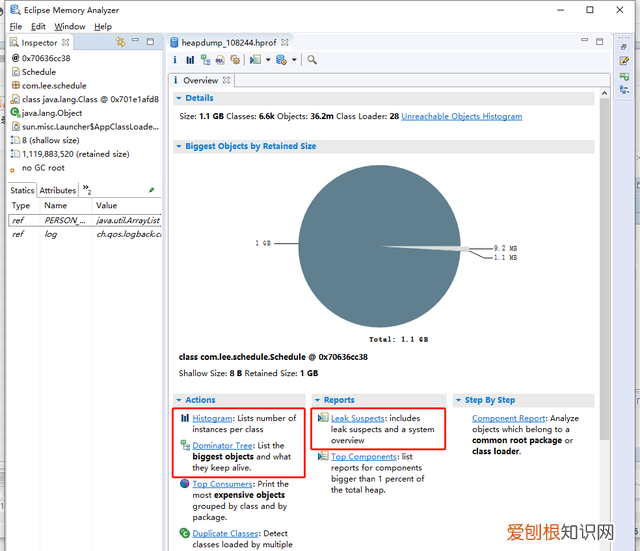Open the Window menu
The image size is (640, 551).
pos(70,27)
